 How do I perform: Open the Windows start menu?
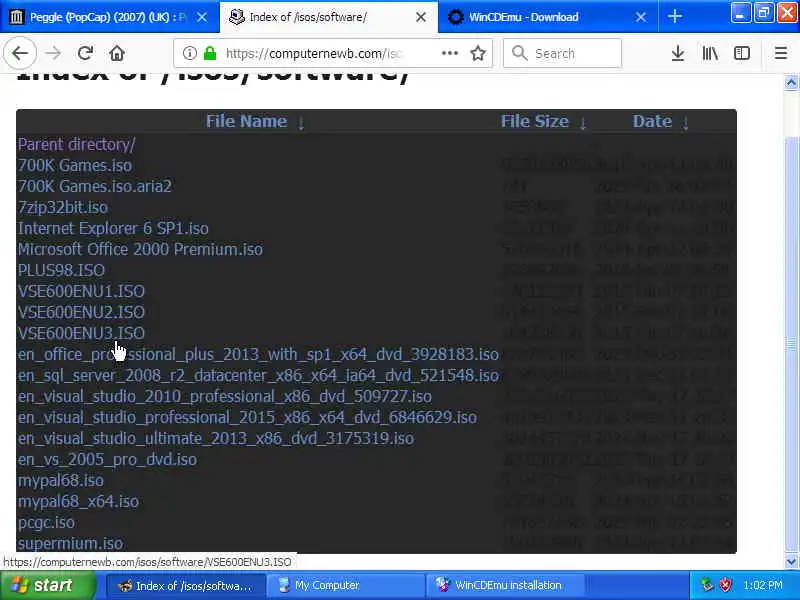(x=47, y=585)
